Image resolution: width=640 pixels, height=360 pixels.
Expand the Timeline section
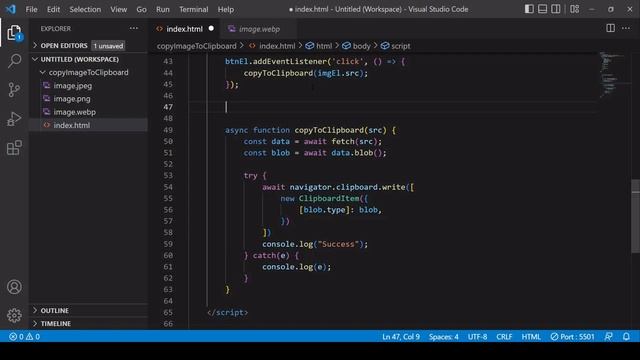(56, 324)
